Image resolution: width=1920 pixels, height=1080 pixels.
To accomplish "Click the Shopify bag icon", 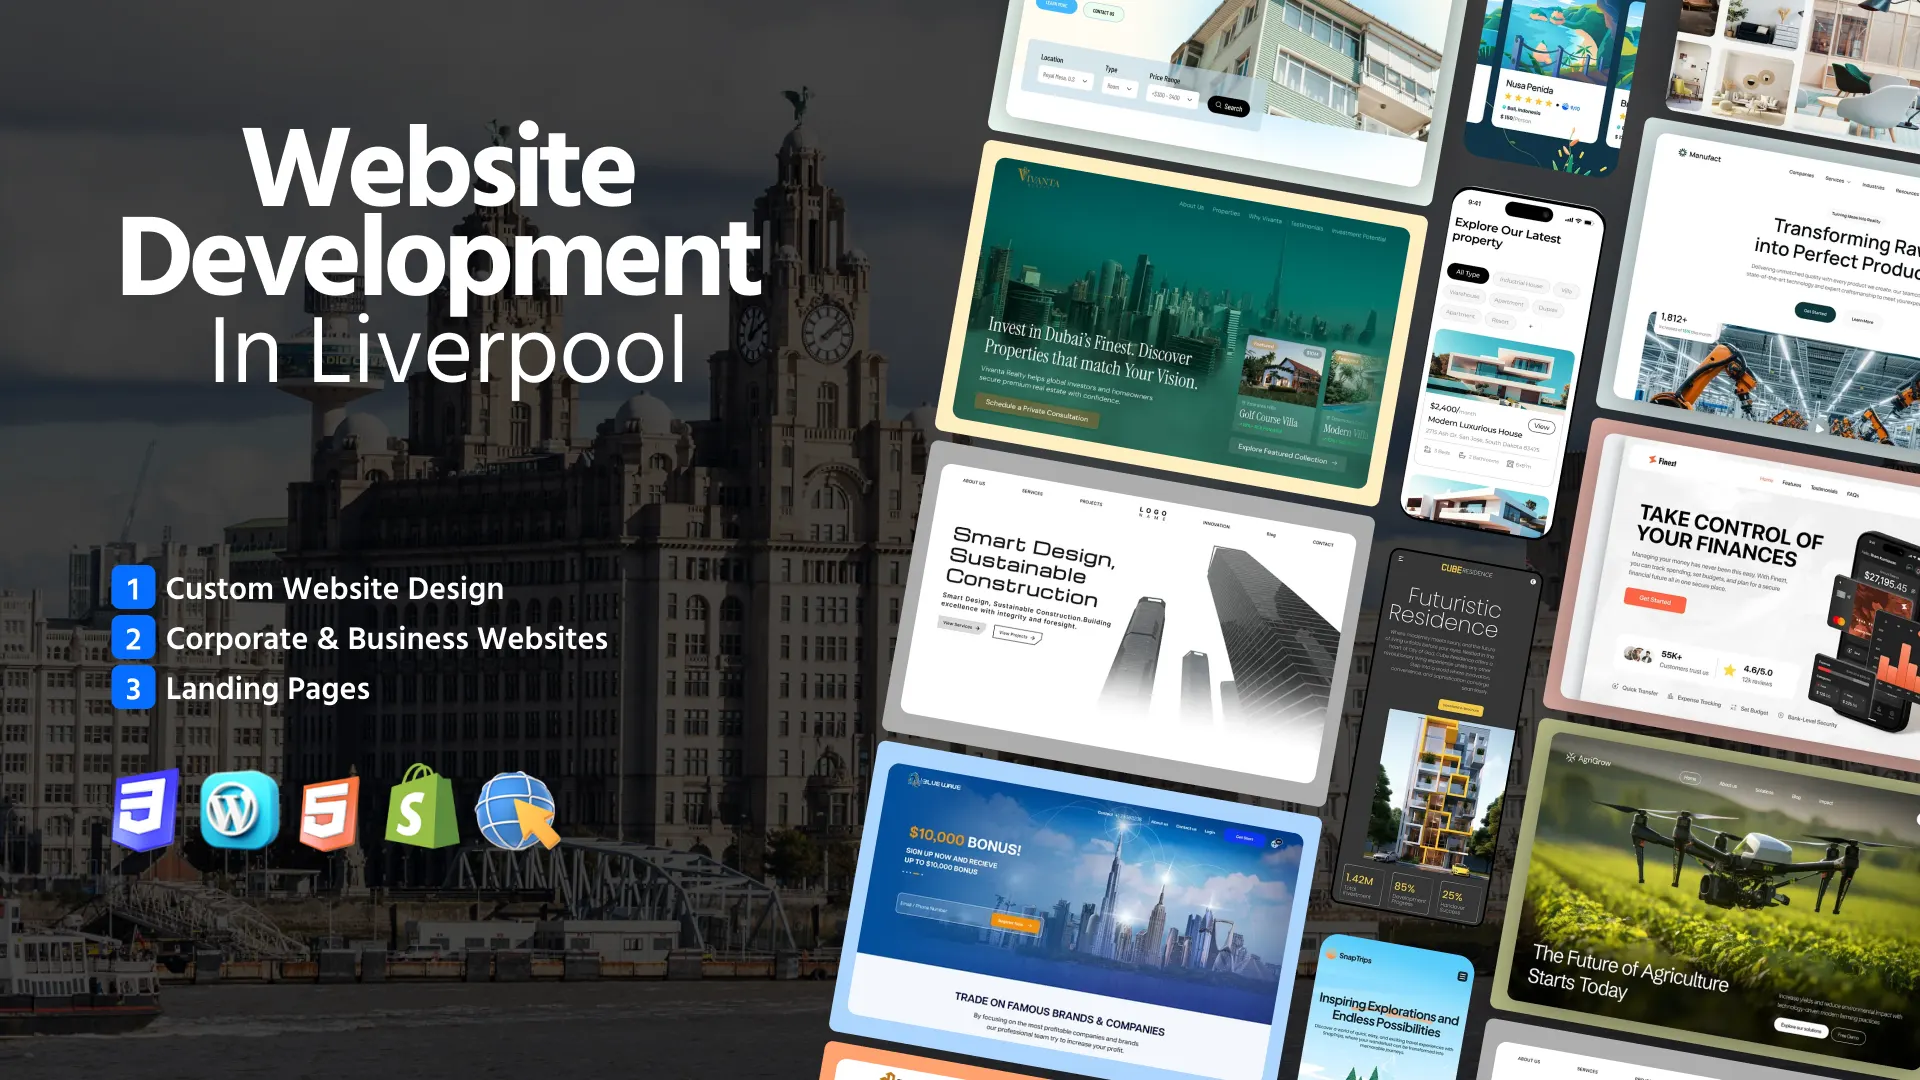I will (421, 808).
